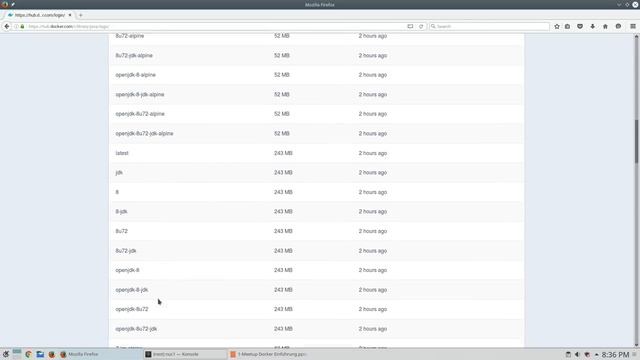
Task: Open the volume control in the system tray
Action: pyautogui.click(x=577, y=354)
